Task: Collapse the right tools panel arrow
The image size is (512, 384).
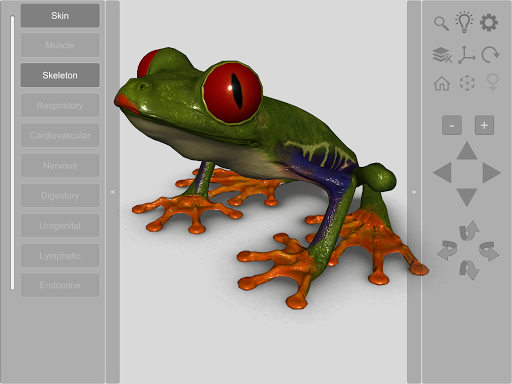Action: (414, 192)
